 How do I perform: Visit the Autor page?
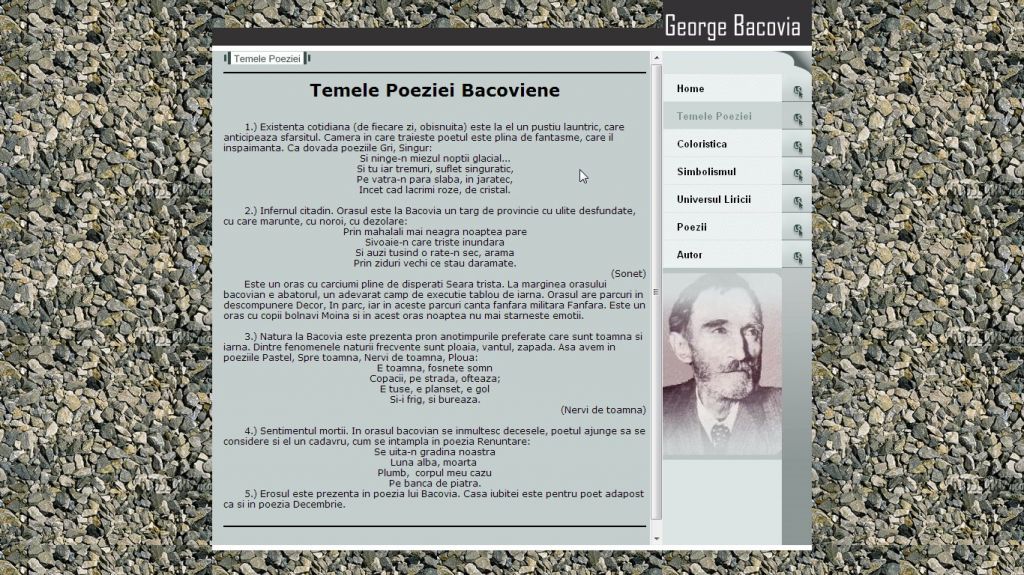point(689,255)
